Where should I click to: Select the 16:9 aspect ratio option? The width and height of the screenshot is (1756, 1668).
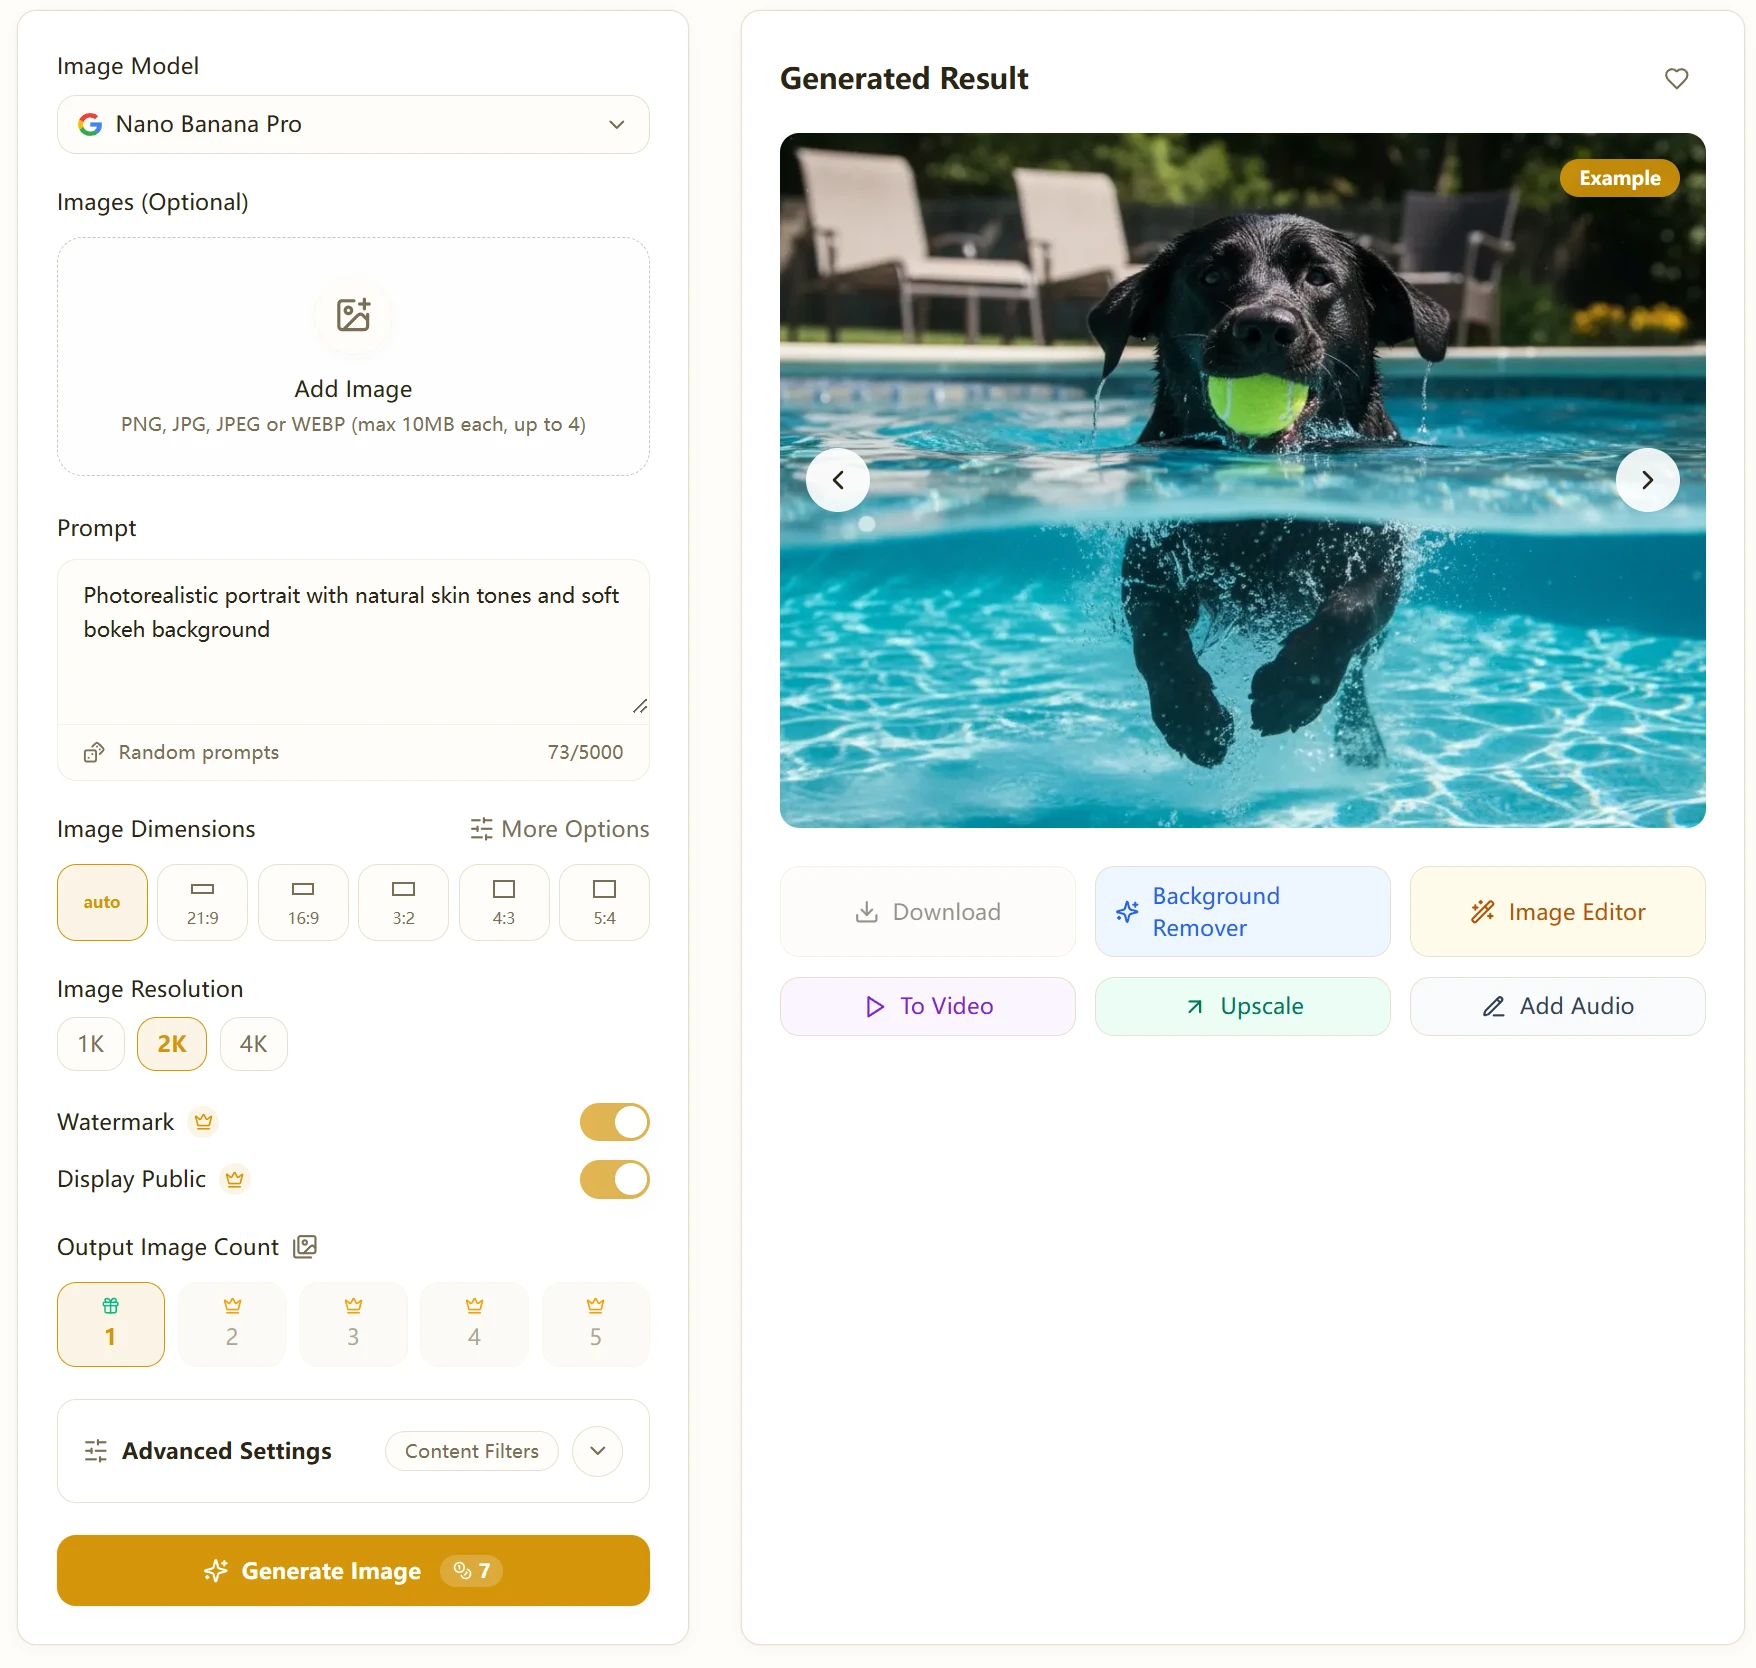[x=303, y=902]
